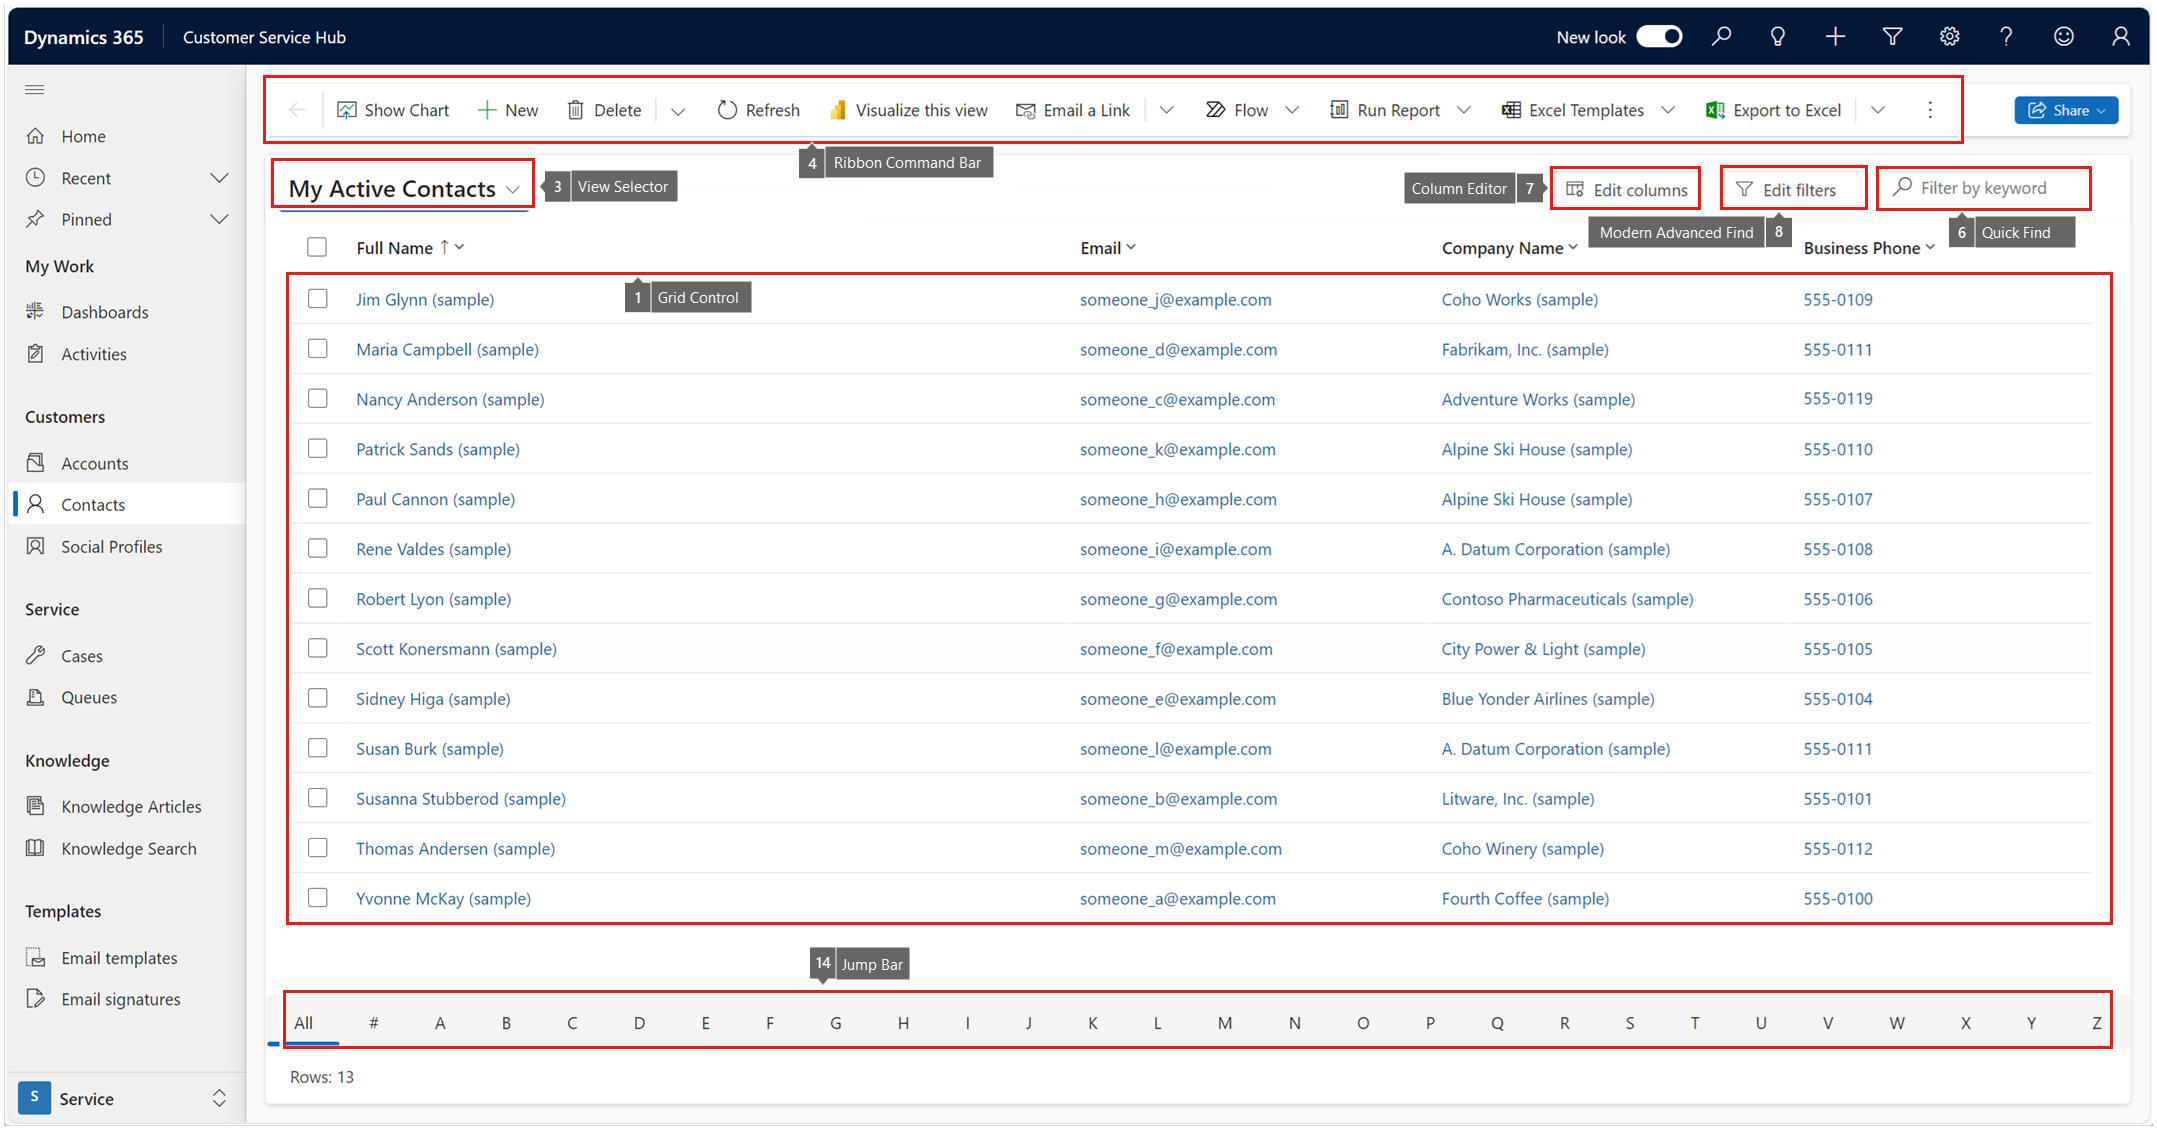The width and height of the screenshot is (2157, 1130).
Task: Click the Show Chart icon
Action: pyautogui.click(x=347, y=110)
